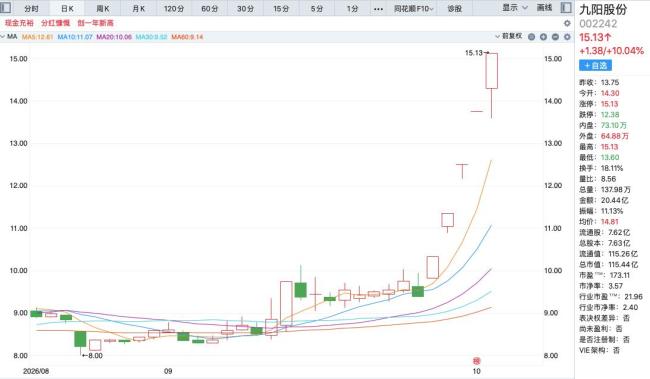Open tag settings gear below the toolbar
The image size is (650, 379).
pyautogui.click(x=567, y=23)
